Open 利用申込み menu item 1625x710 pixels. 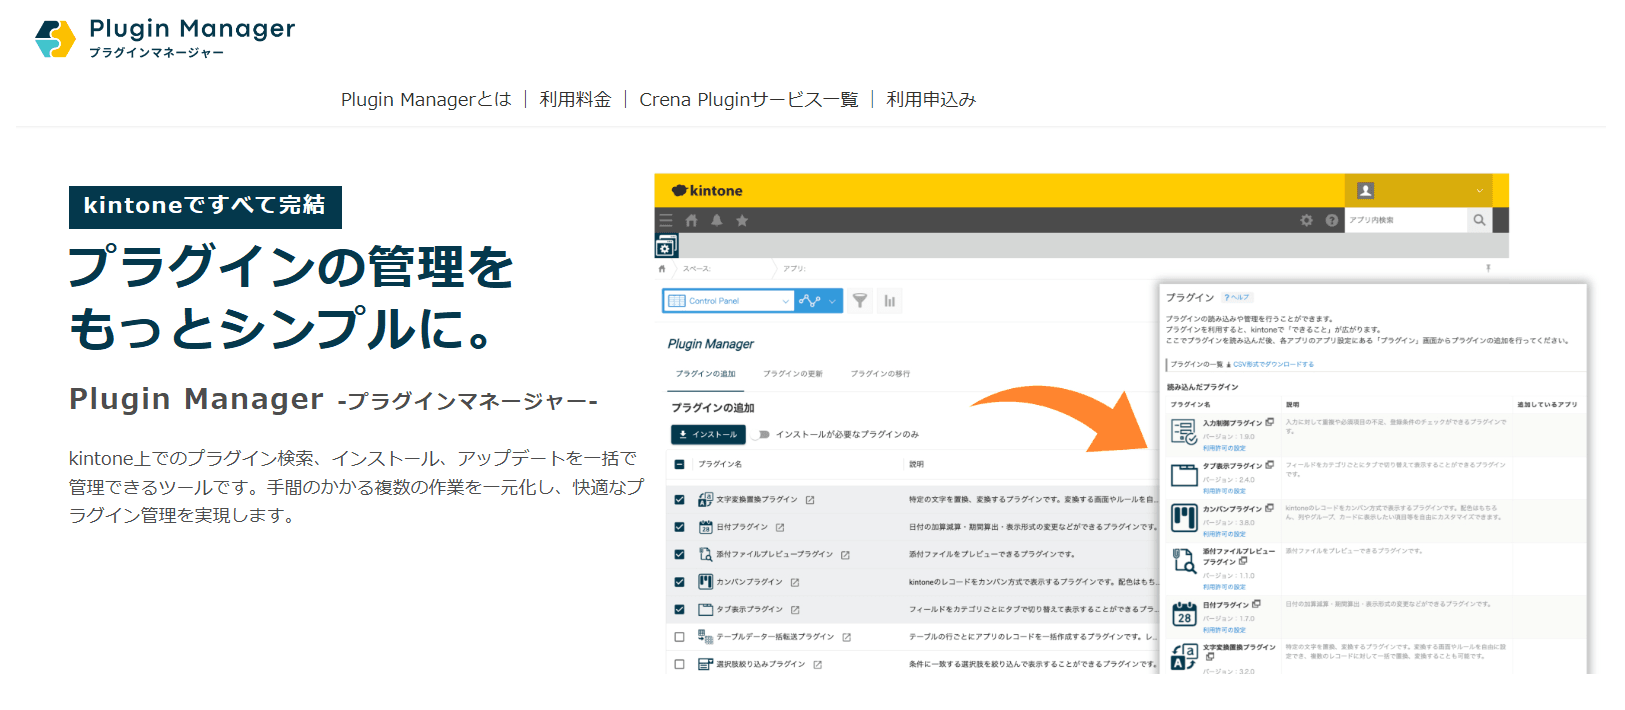pos(931,99)
